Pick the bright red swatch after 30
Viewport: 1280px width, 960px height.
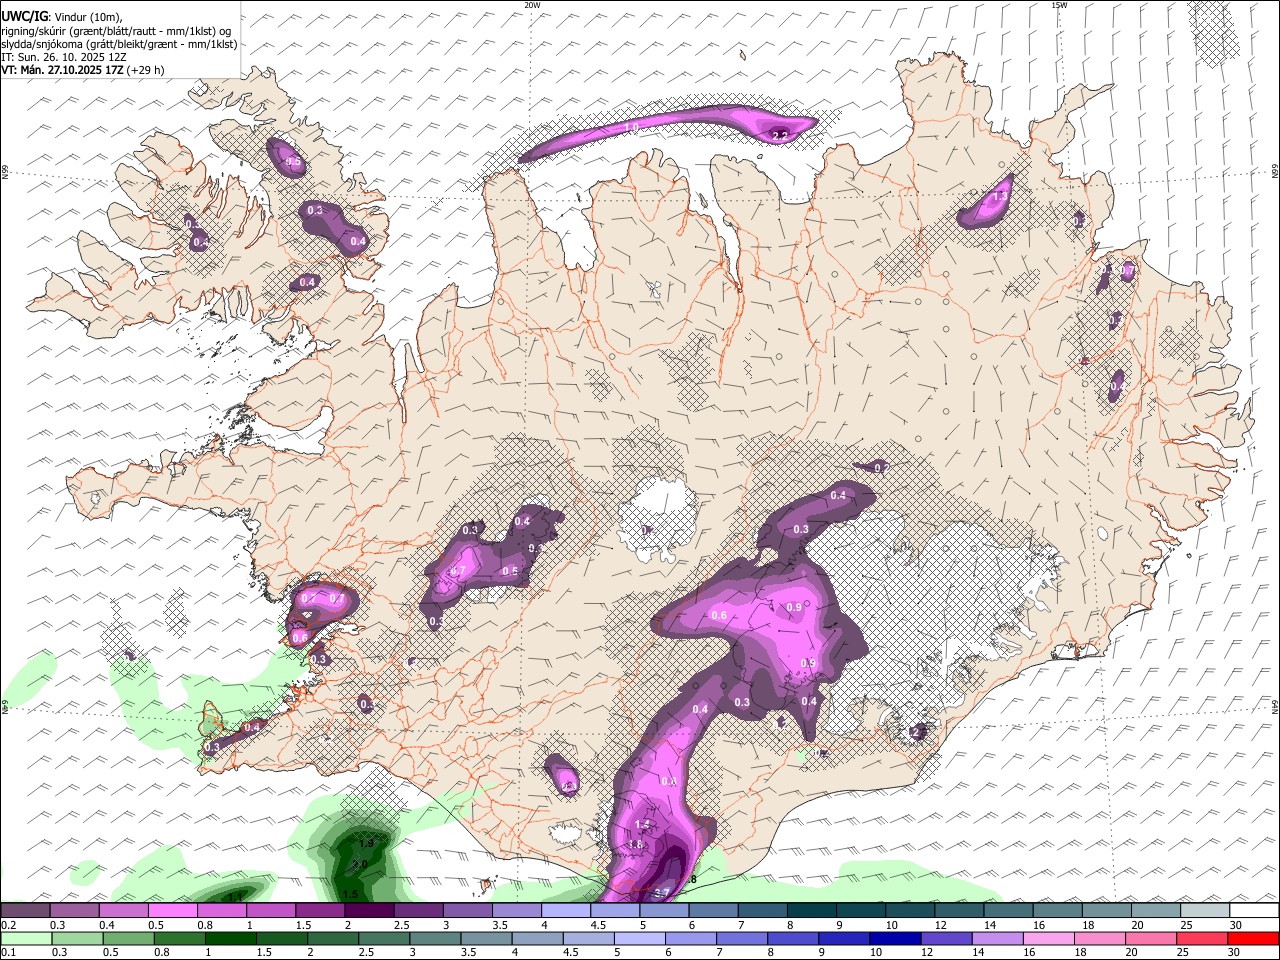[1254, 938]
